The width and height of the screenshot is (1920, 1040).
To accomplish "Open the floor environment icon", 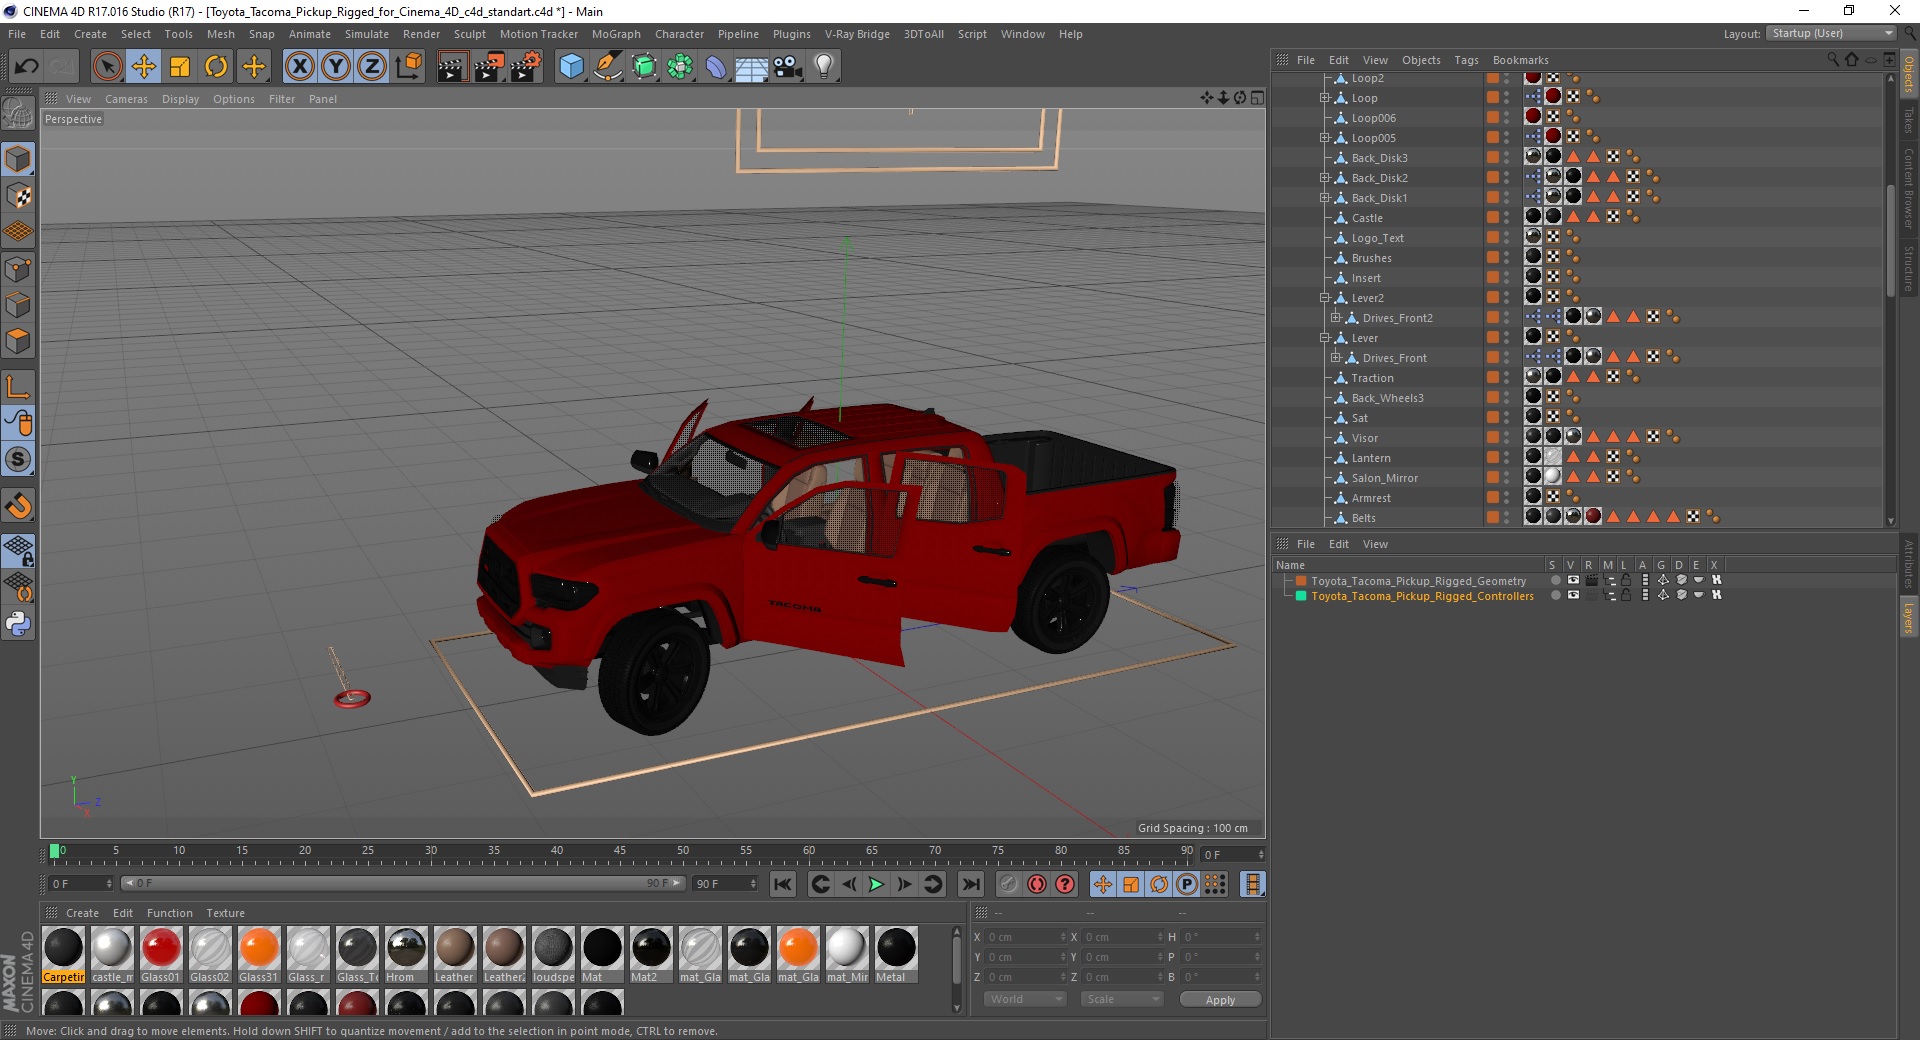I will tap(752, 67).
